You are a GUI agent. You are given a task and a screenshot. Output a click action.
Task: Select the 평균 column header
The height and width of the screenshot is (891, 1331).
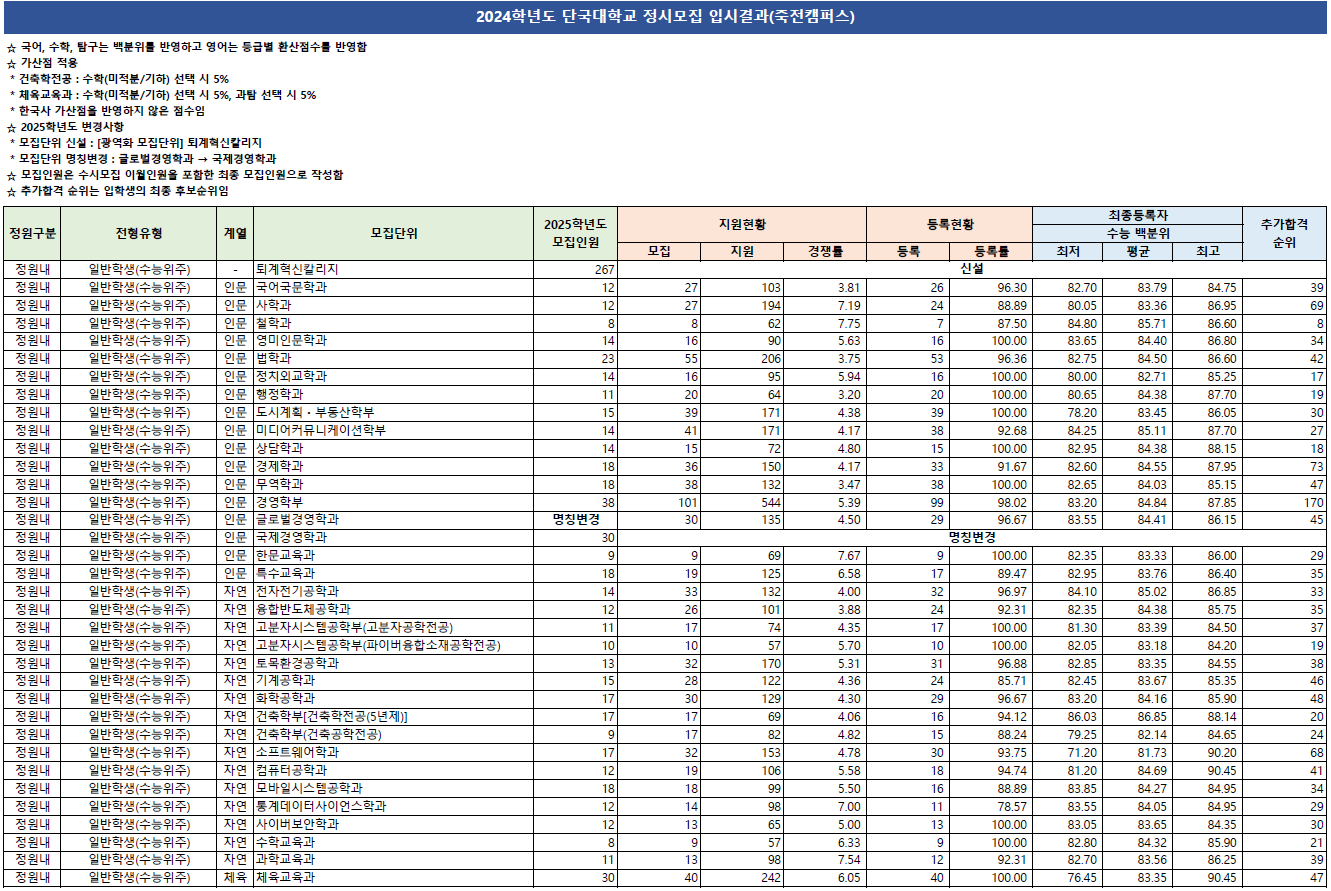click(x=1137, y=251)
